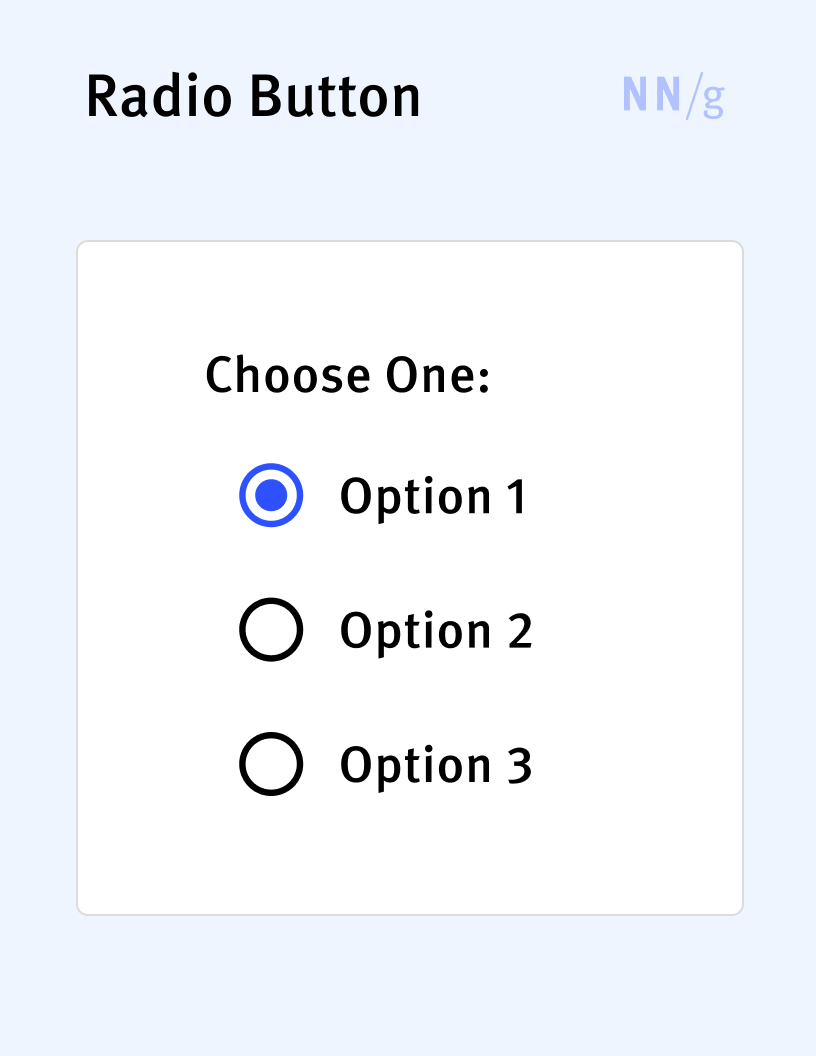
Task: Open the NN/g logo
Action: tap(673, 96)
